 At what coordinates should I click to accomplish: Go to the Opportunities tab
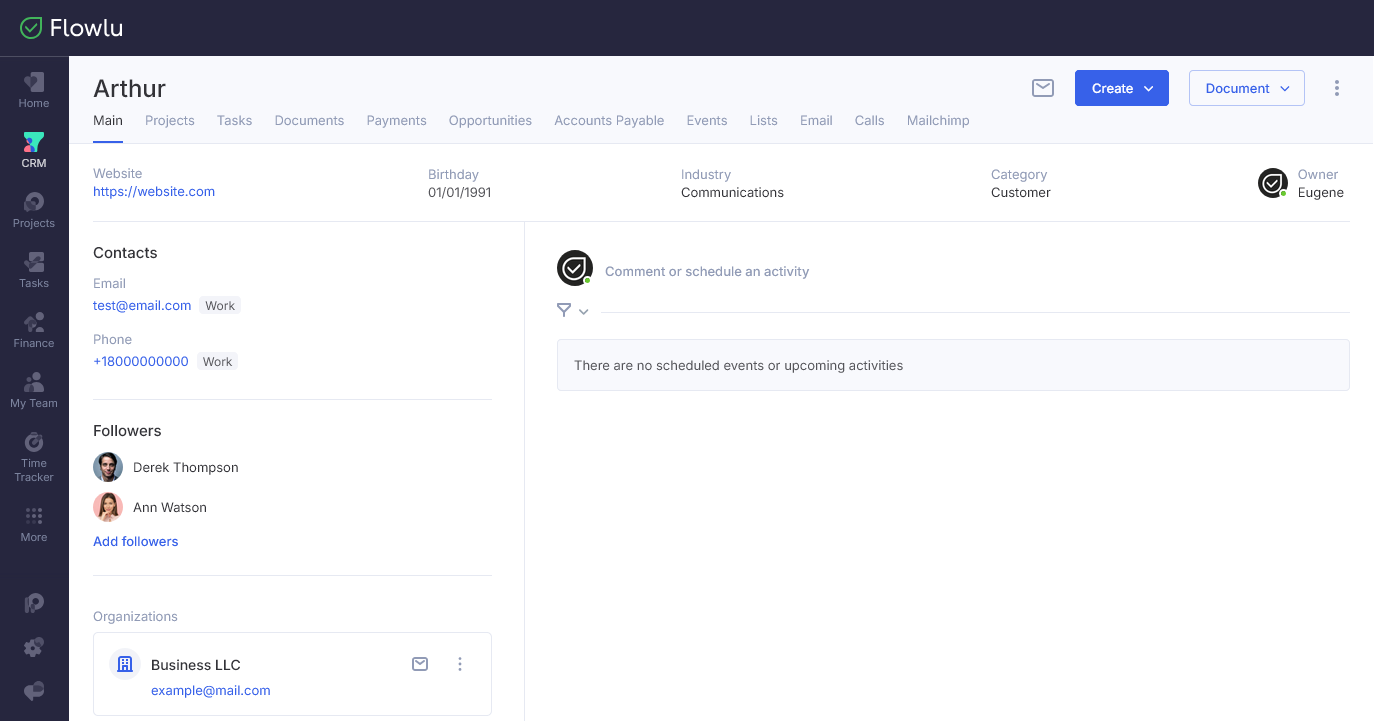tap(490, 121)
